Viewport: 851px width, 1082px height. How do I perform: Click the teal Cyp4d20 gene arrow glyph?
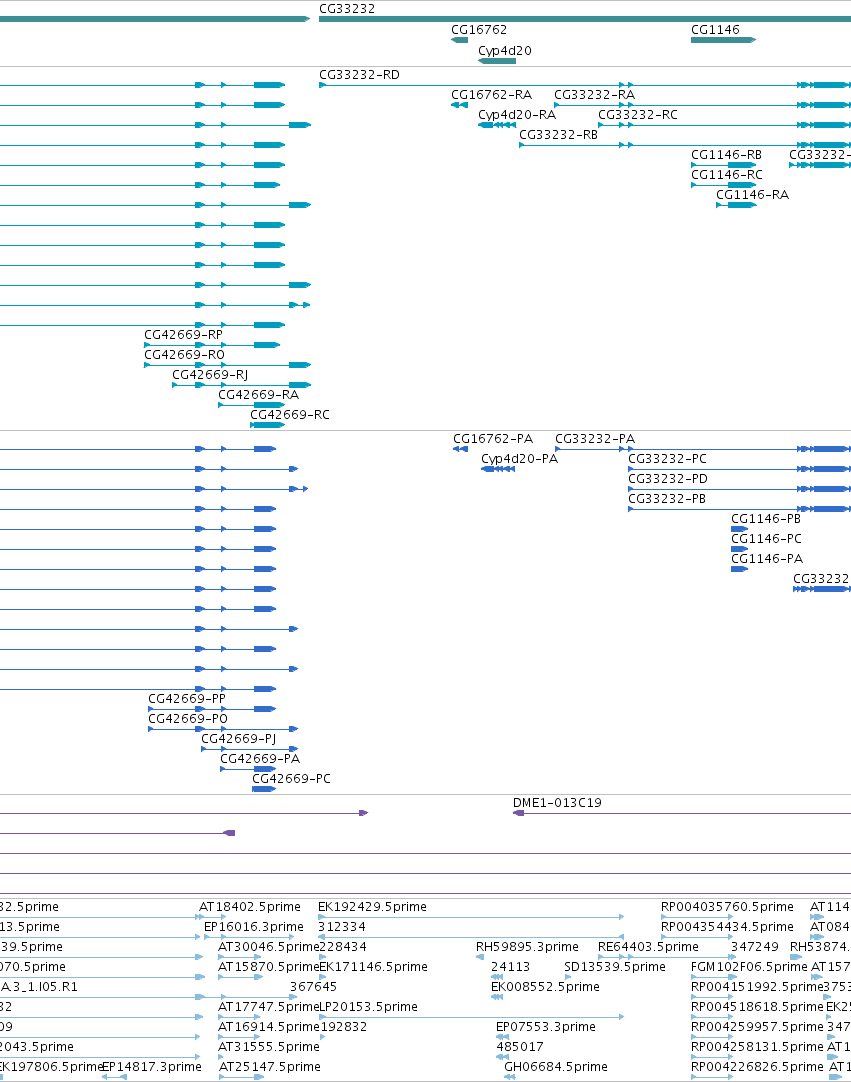[496, 61]
